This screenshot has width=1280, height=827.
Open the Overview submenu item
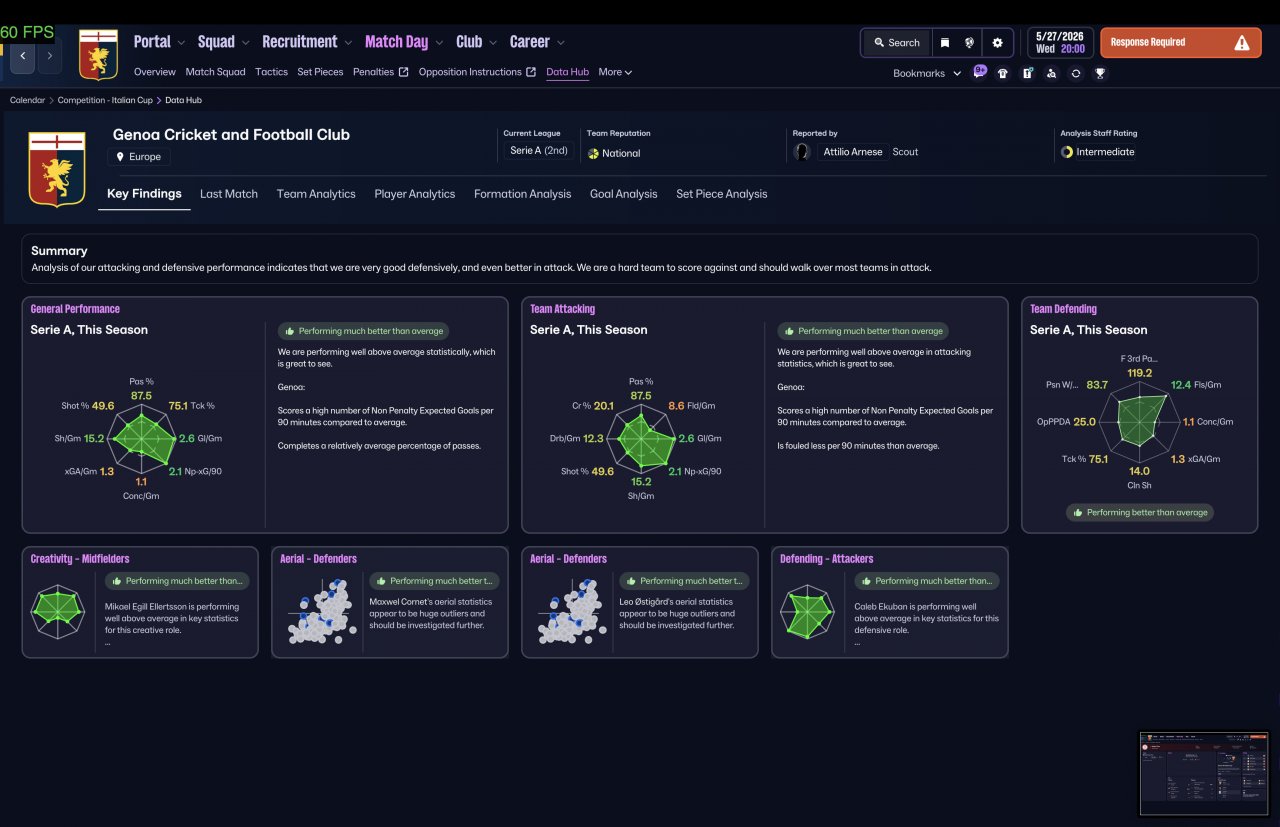pyautogui.click(x=155, y=72)
